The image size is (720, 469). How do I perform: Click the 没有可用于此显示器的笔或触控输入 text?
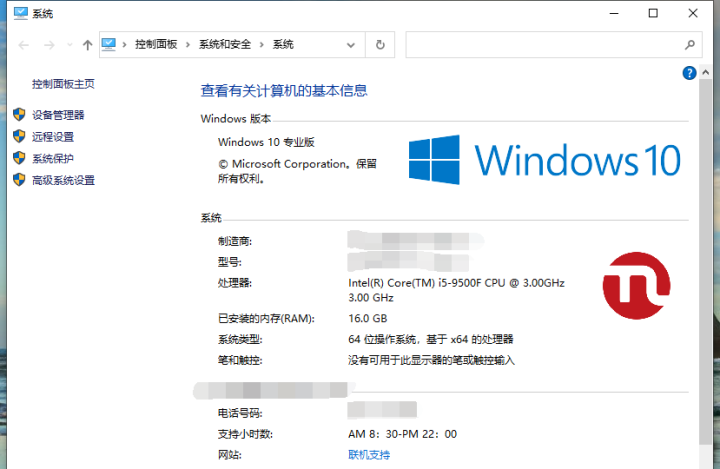[x=432, y=361]
